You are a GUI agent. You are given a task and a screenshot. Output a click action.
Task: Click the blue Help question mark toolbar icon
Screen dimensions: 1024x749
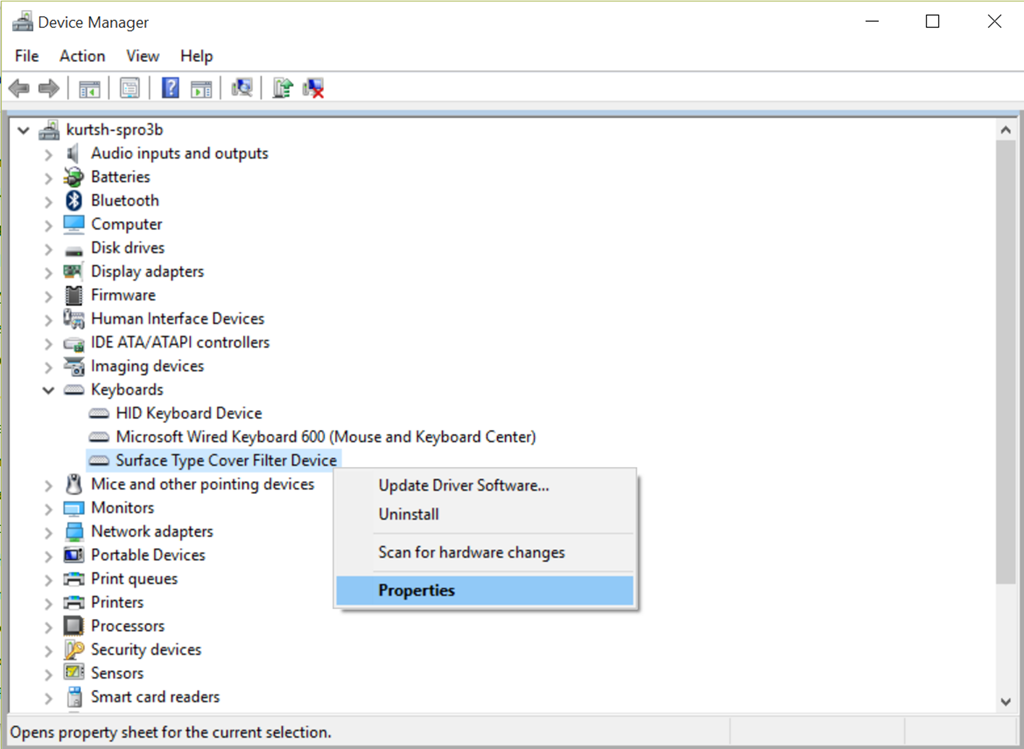point(170,88)
